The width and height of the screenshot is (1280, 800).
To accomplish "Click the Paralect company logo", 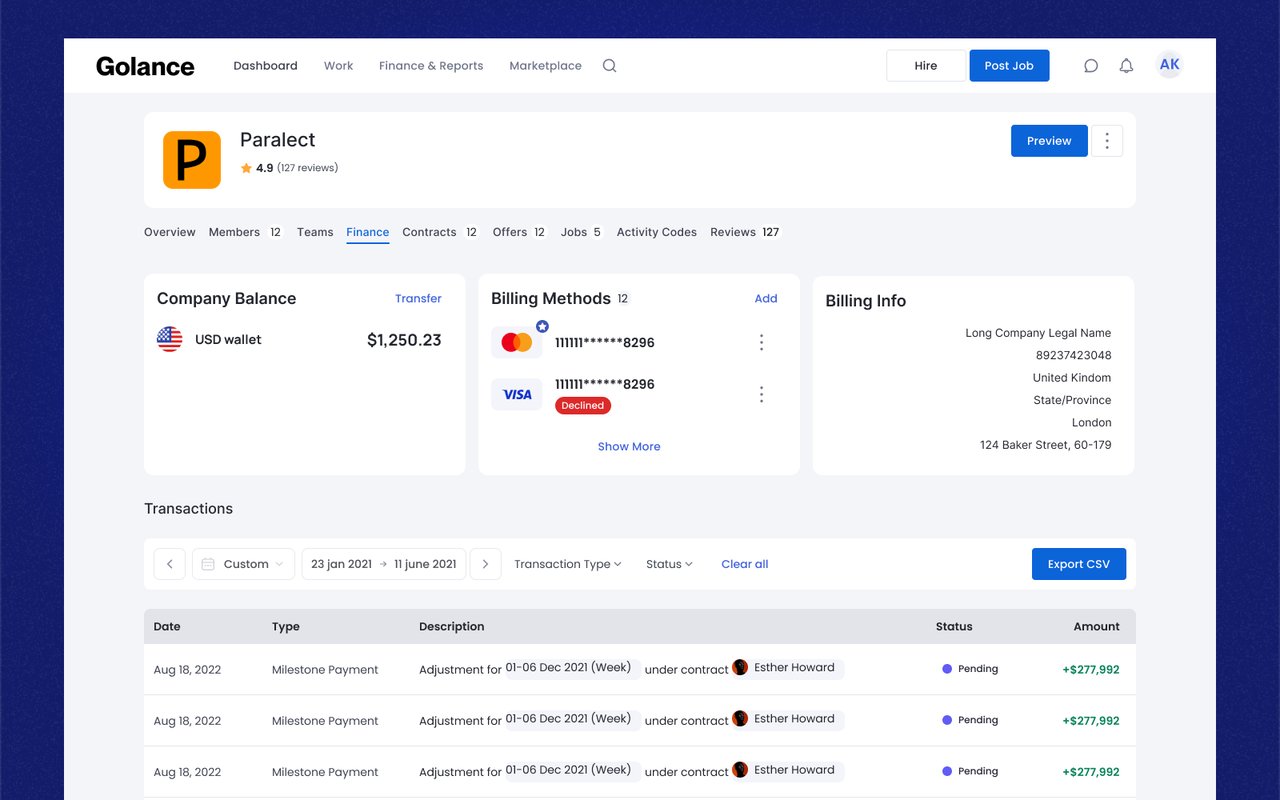I will click(192, 160).
